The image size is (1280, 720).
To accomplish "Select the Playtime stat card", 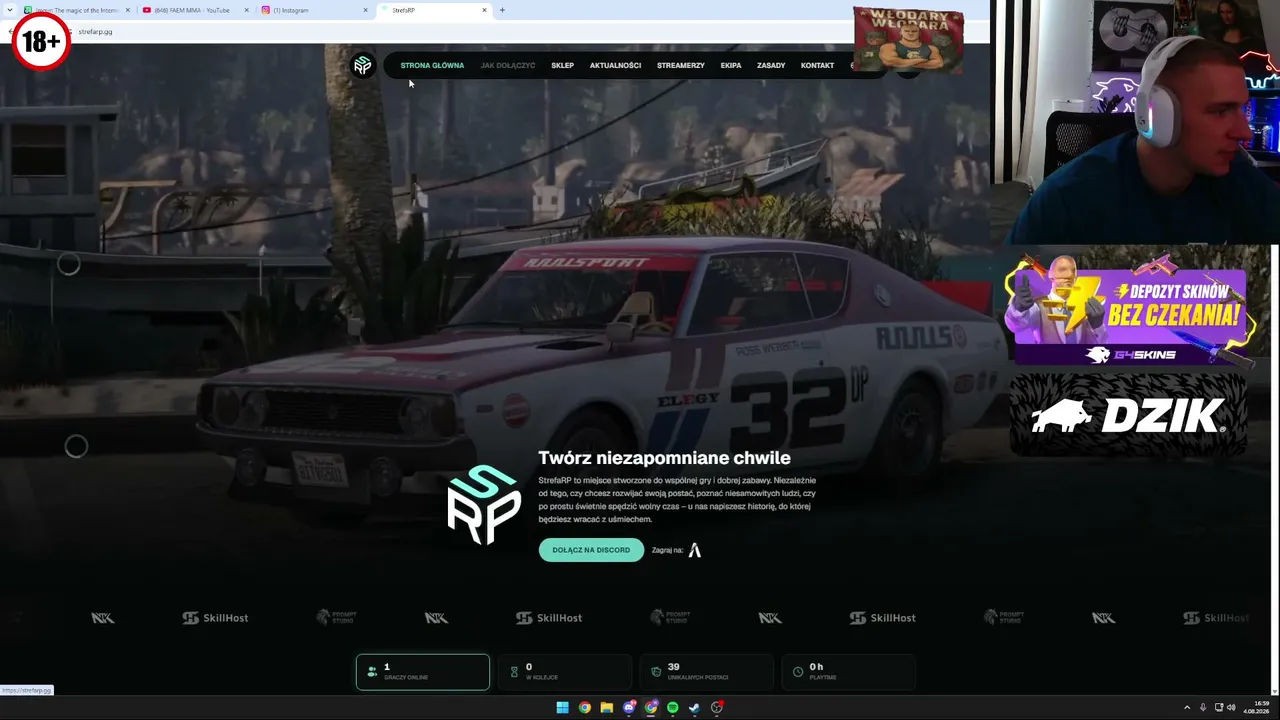I will tap(848, 672).
